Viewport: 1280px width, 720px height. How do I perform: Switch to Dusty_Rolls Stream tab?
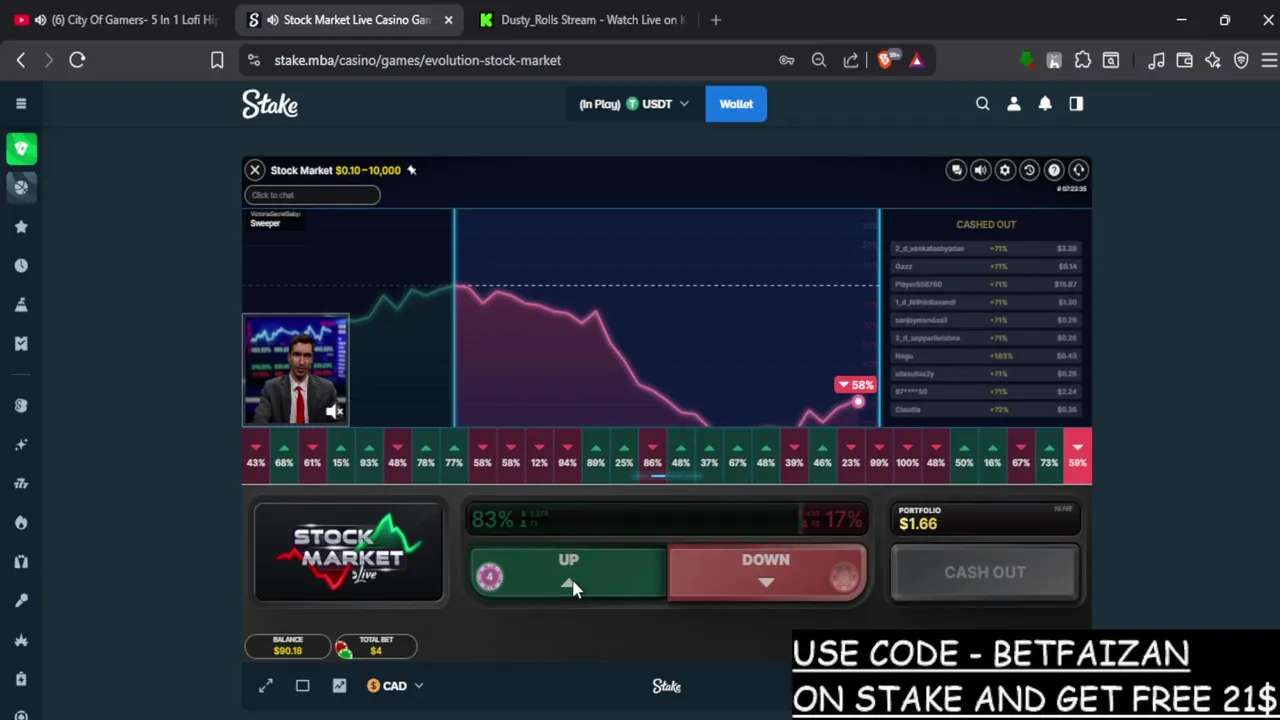[582, 20]
